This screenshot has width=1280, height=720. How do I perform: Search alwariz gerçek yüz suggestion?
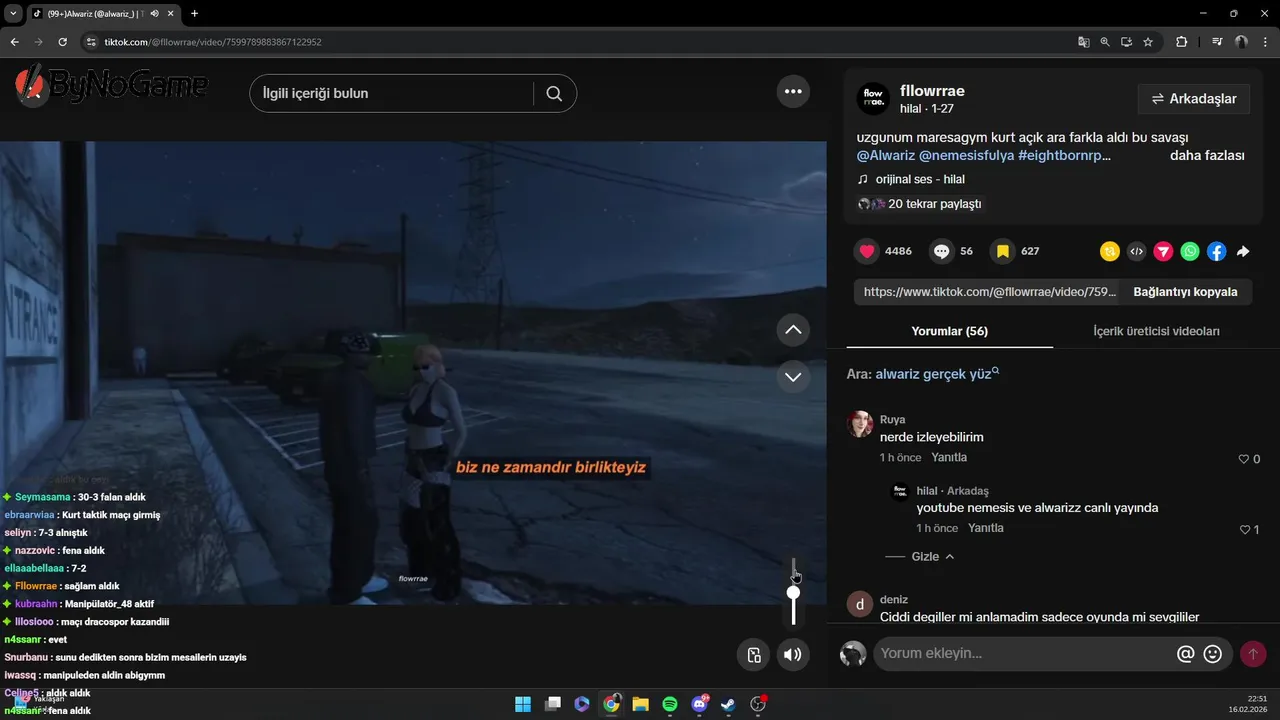click(937, 374)
